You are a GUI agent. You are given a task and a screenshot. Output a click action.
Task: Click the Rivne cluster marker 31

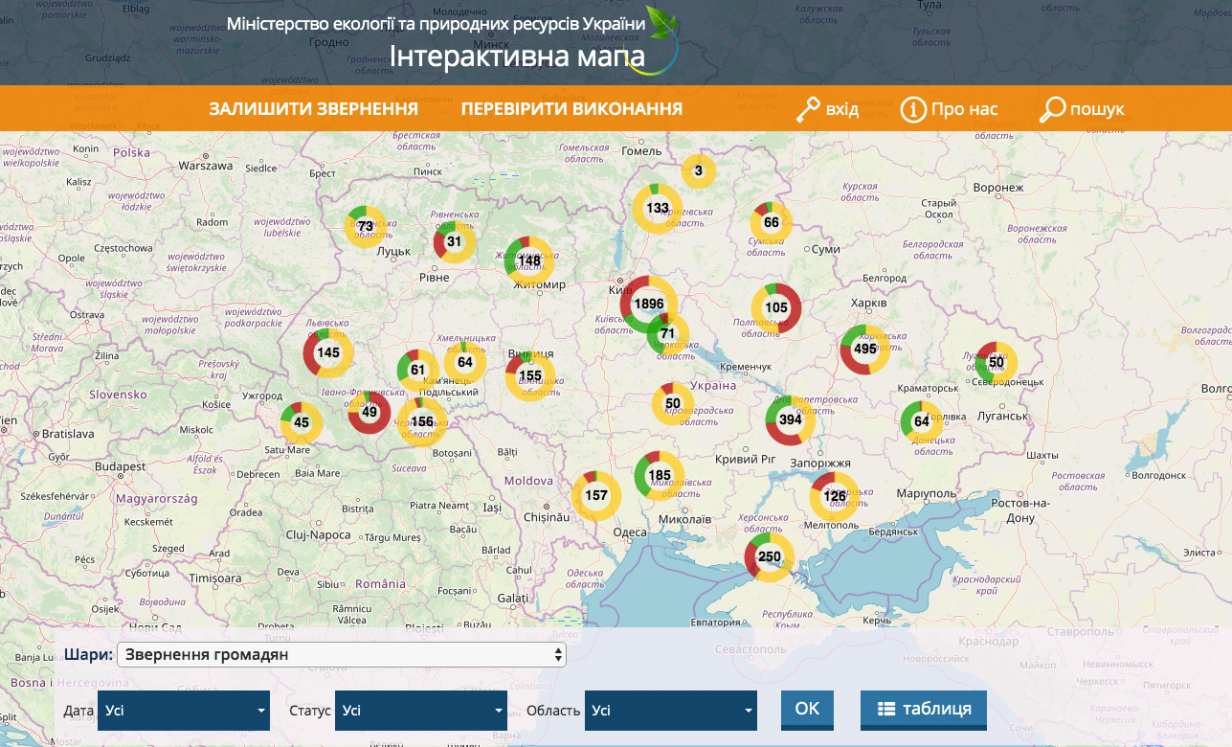coord(454,242)
